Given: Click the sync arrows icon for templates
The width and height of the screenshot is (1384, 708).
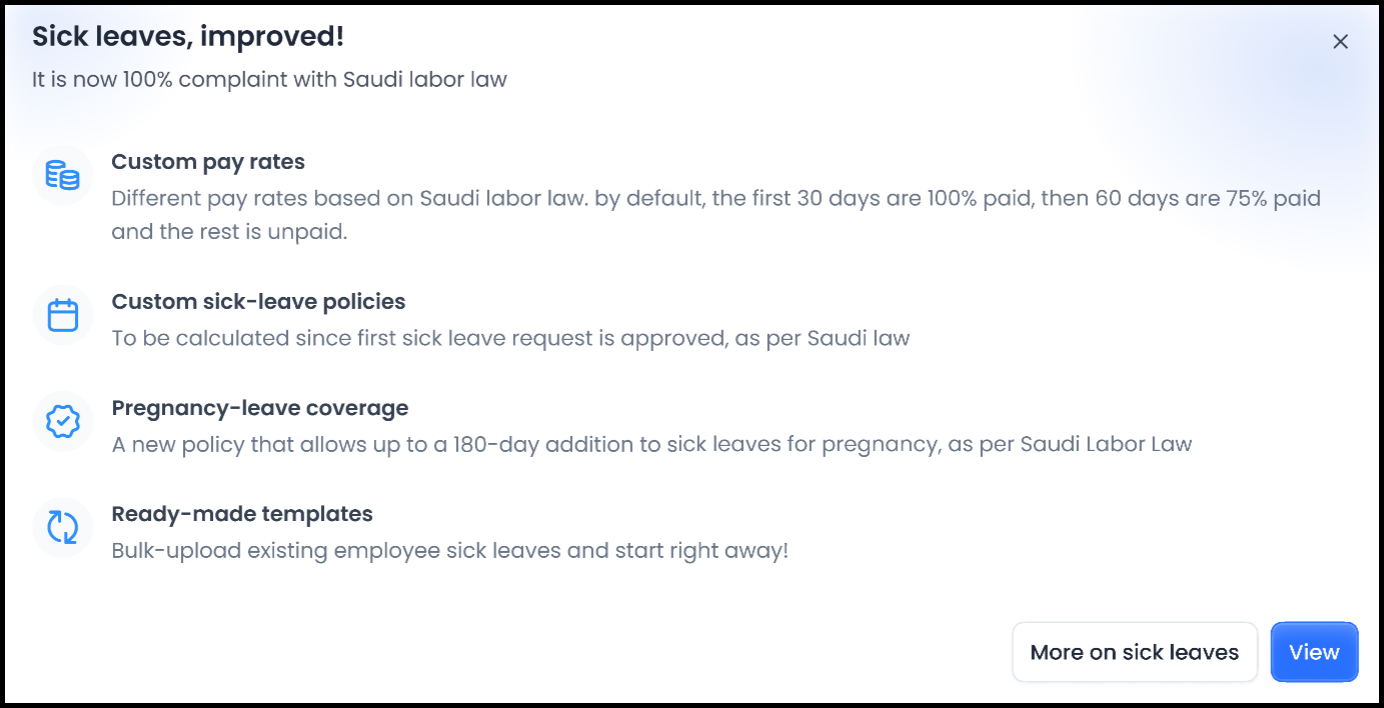Looking at the screenshot, I should 62,527.
